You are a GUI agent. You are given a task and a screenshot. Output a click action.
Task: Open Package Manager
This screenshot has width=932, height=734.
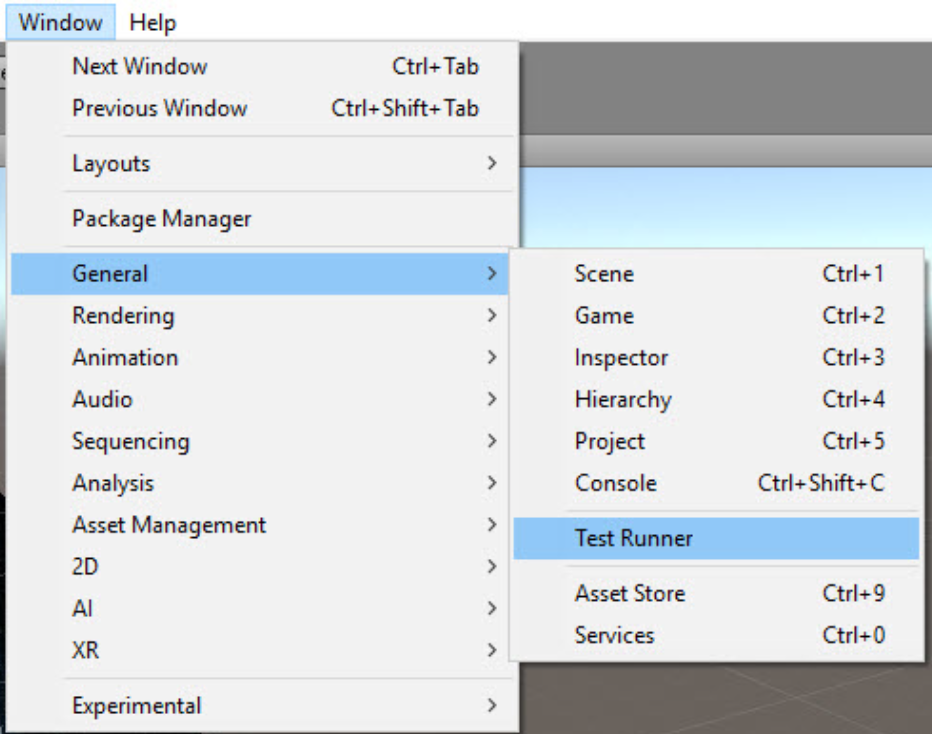point(162,219)
